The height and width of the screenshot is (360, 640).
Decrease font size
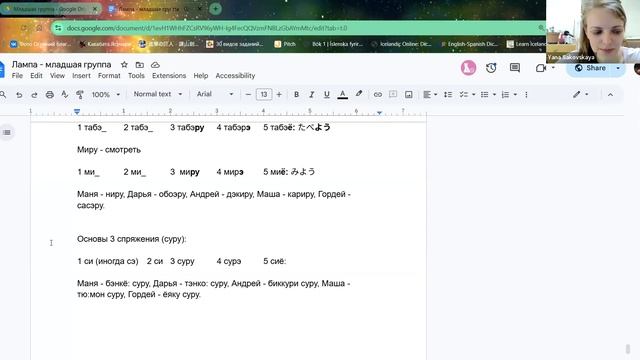248,95
